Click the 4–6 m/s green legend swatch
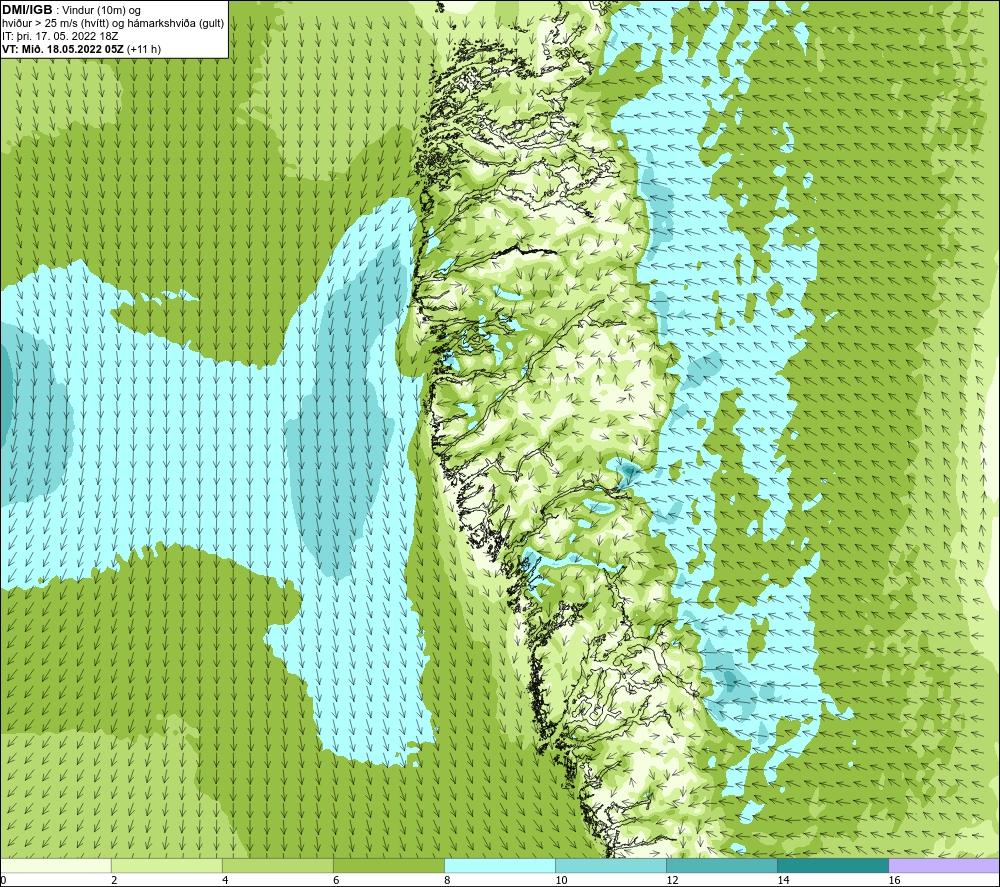 [278, 866]
